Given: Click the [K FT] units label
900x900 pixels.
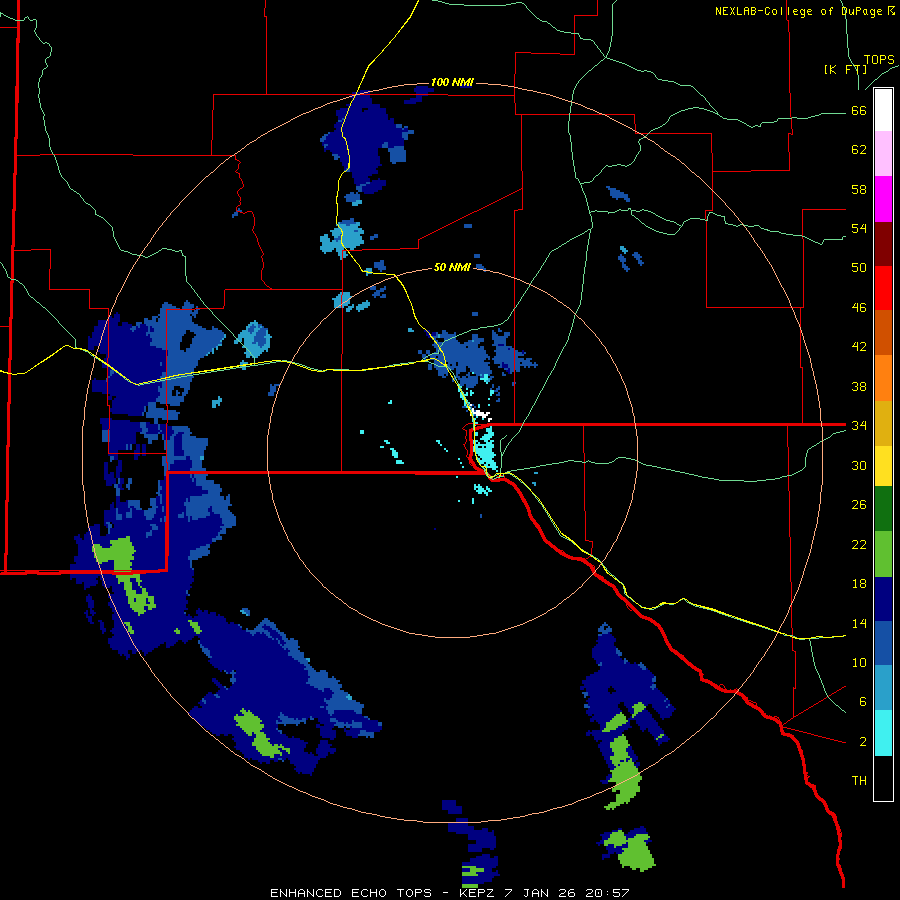Looking at the screenshot, I should click(845, 70).
